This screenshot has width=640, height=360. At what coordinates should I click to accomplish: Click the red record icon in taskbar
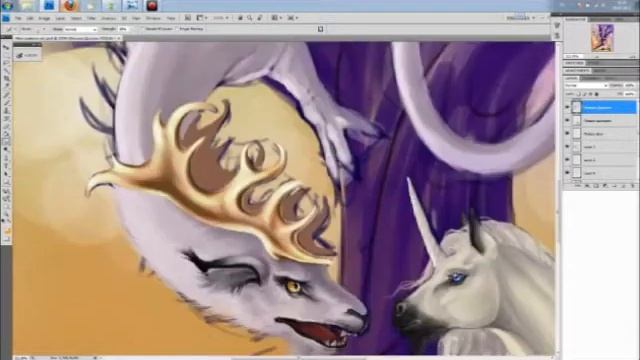(152, 6)
